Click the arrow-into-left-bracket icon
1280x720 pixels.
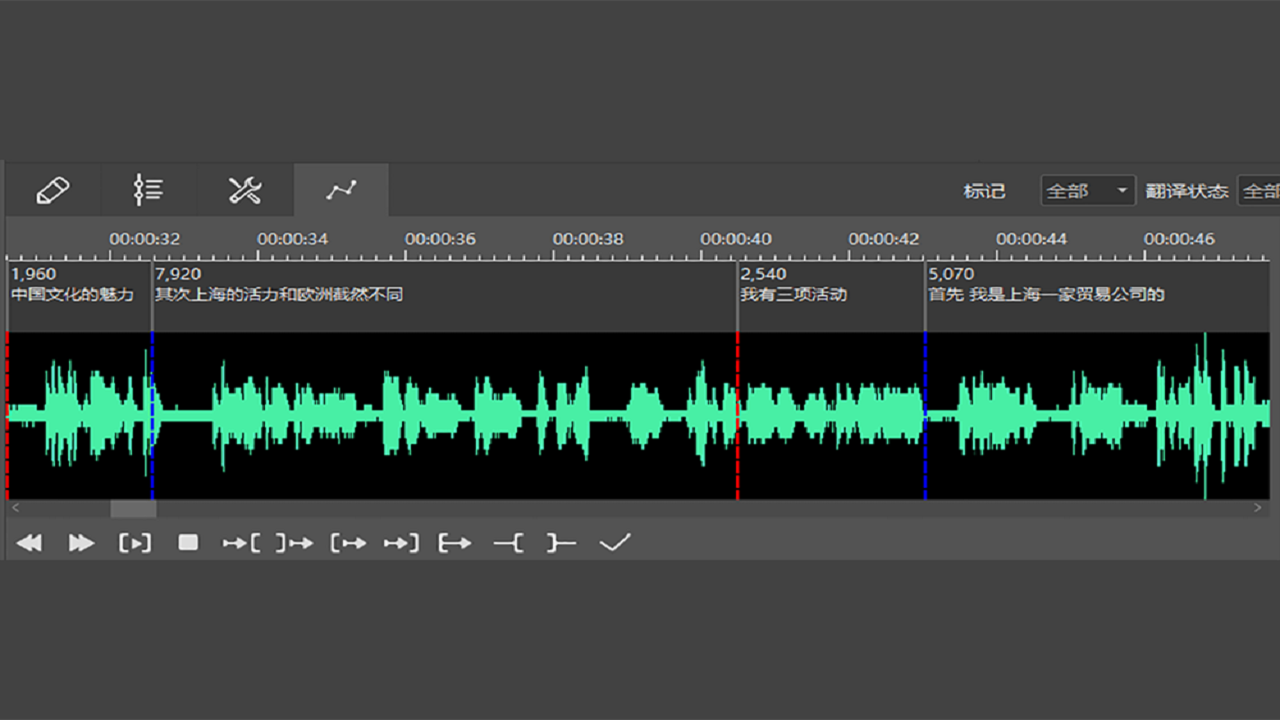(241, 543)
